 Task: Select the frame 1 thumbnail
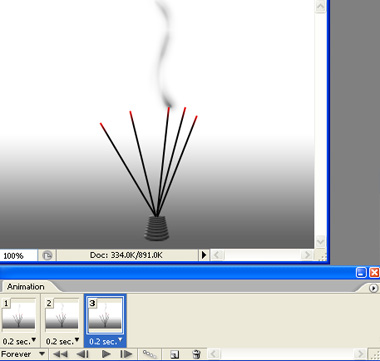(19, 315)
